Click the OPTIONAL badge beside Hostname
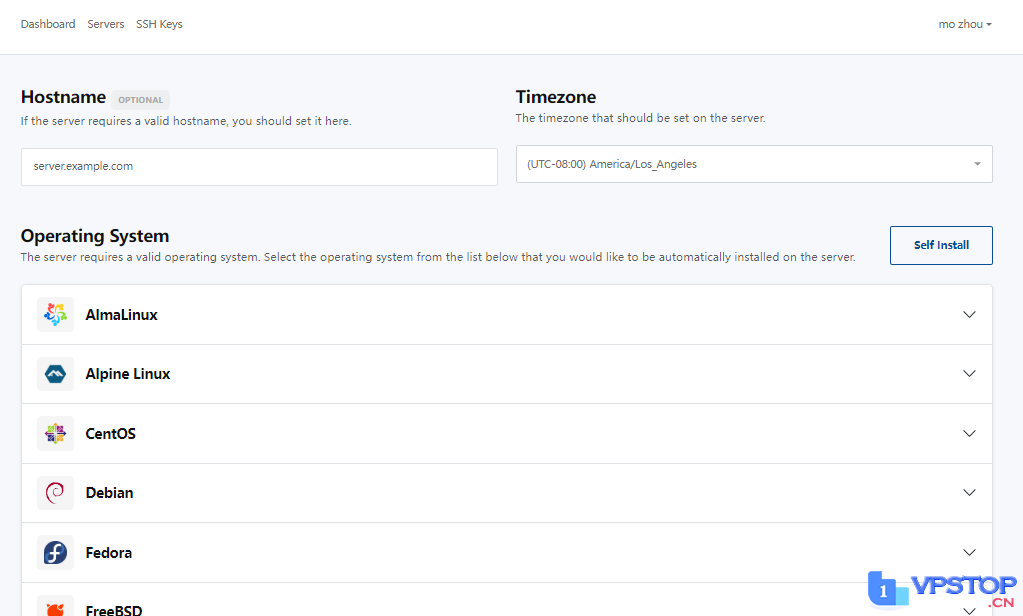The width and height of the screenshot is (1023, 616). pyautogui.click(x=140, y=100)
